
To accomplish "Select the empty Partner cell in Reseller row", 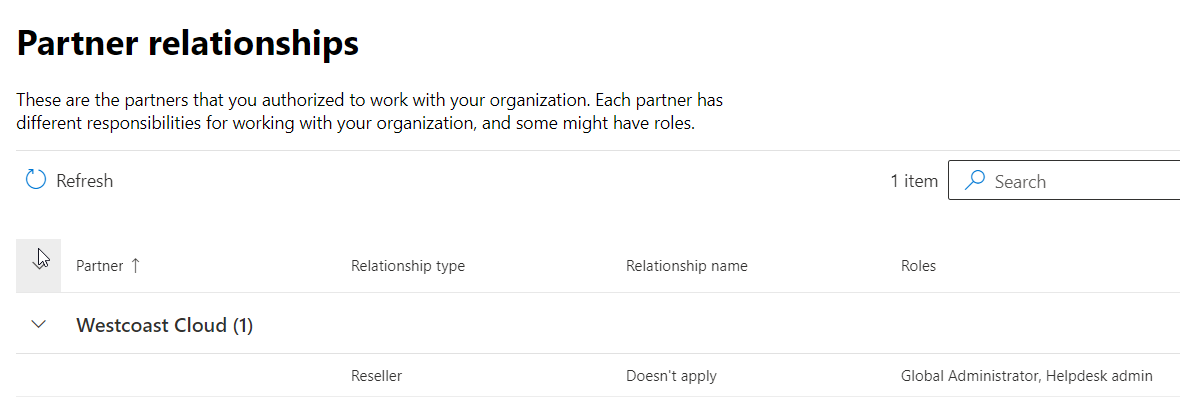I will point(205,375).
